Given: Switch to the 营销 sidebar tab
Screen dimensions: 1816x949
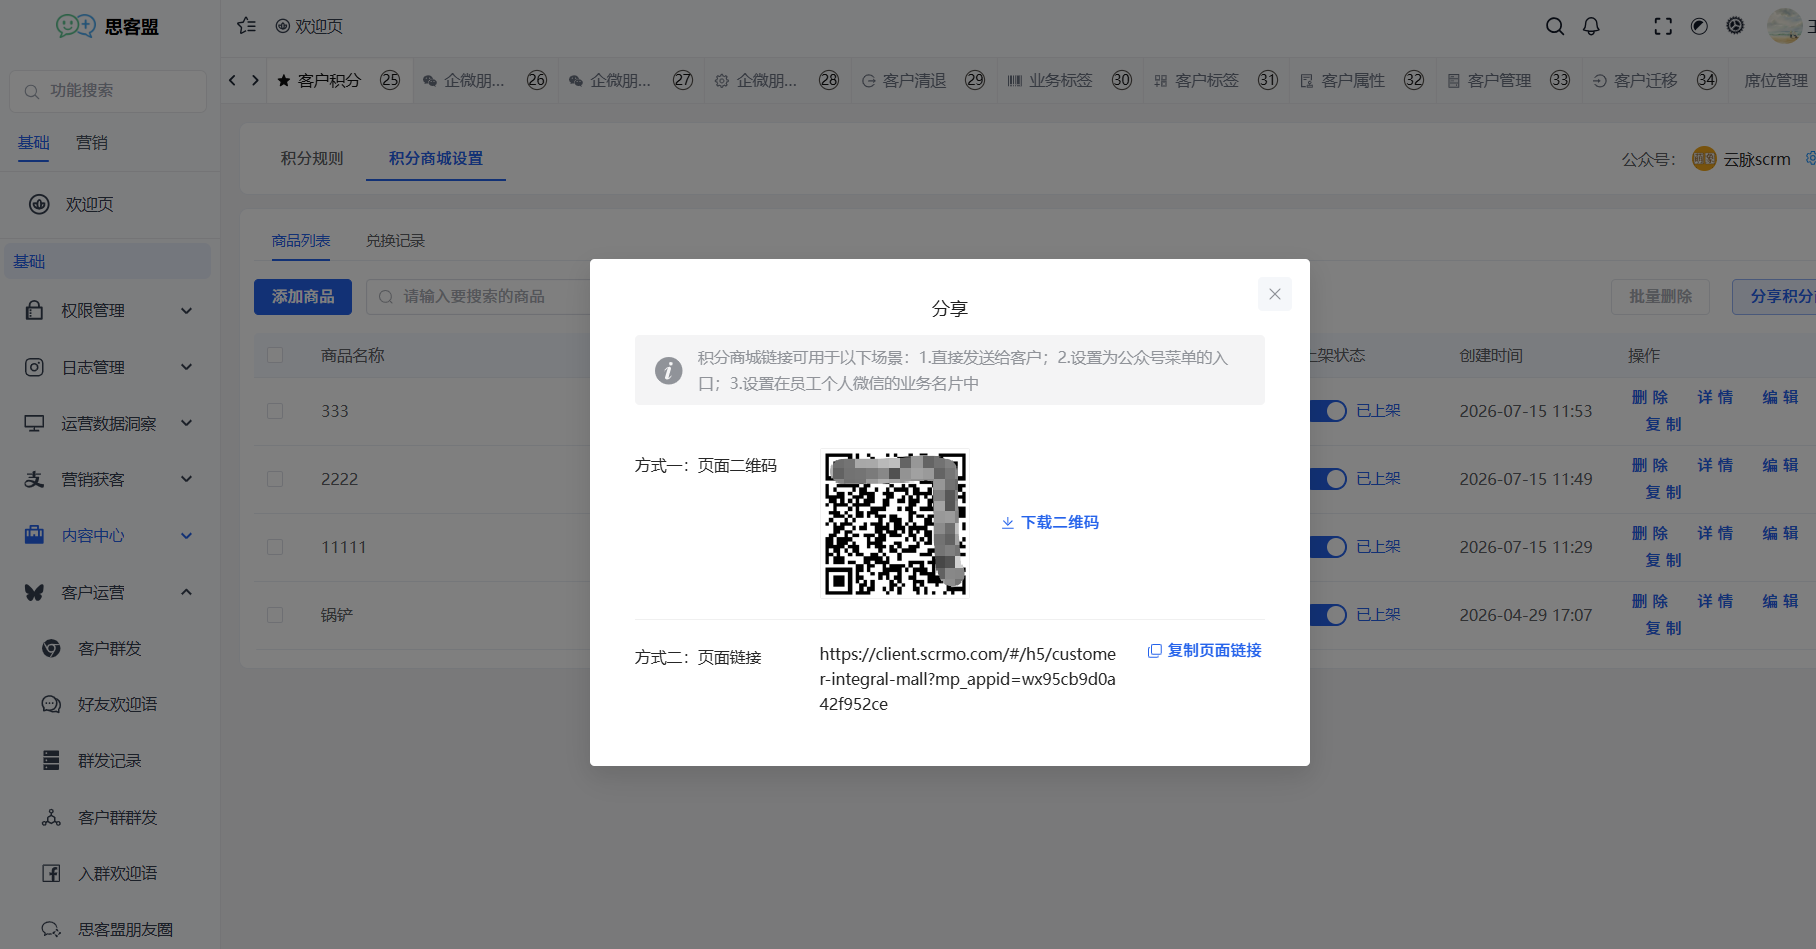Looking at the screenshot, I should (x=92, y=143).
